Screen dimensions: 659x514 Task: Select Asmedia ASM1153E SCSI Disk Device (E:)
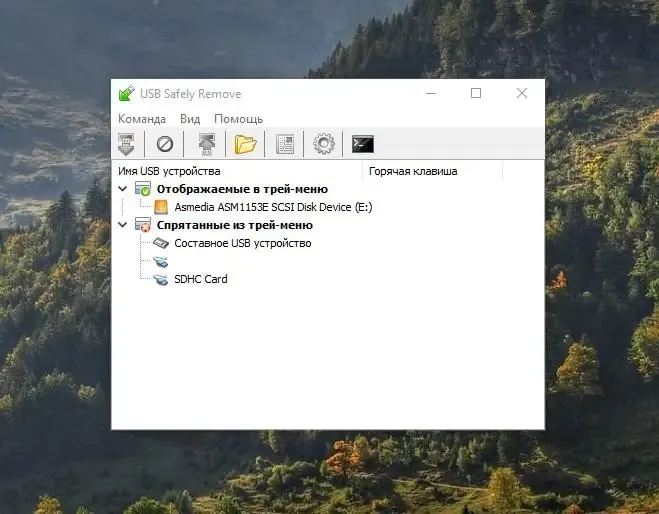click(273, 207)
